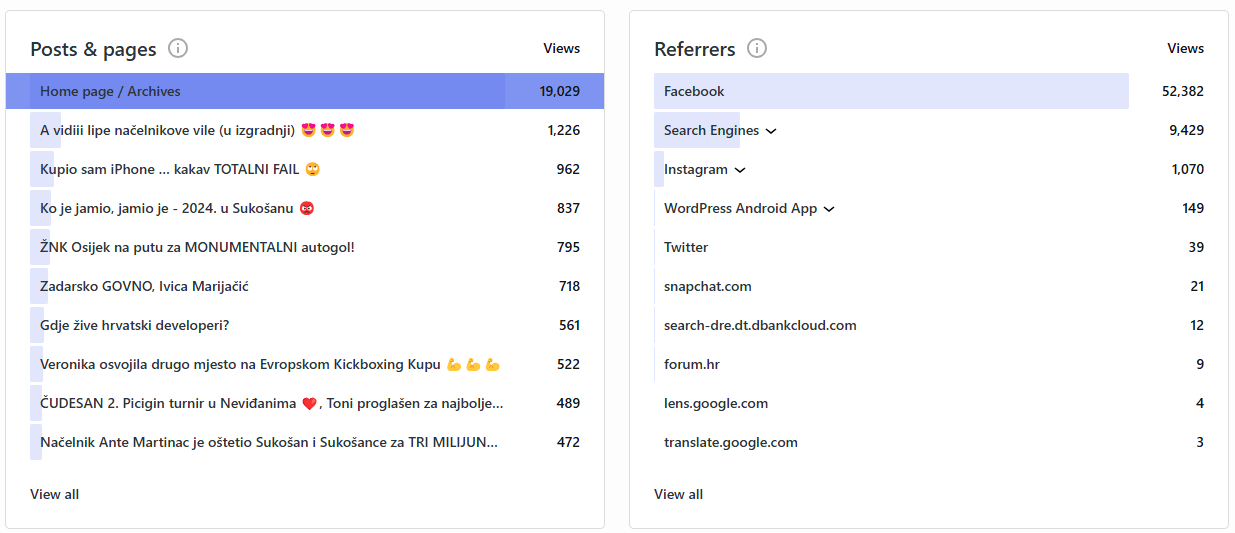The width and height of the screenshot is (1235, 533).
Task: Open post about načelnikove vile
Action: point(167,130)
